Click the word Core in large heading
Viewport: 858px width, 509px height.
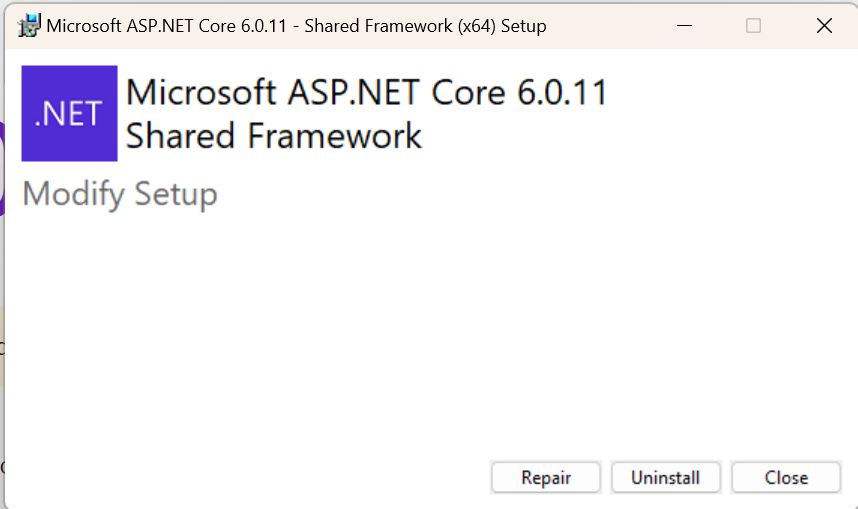(468, 92)
